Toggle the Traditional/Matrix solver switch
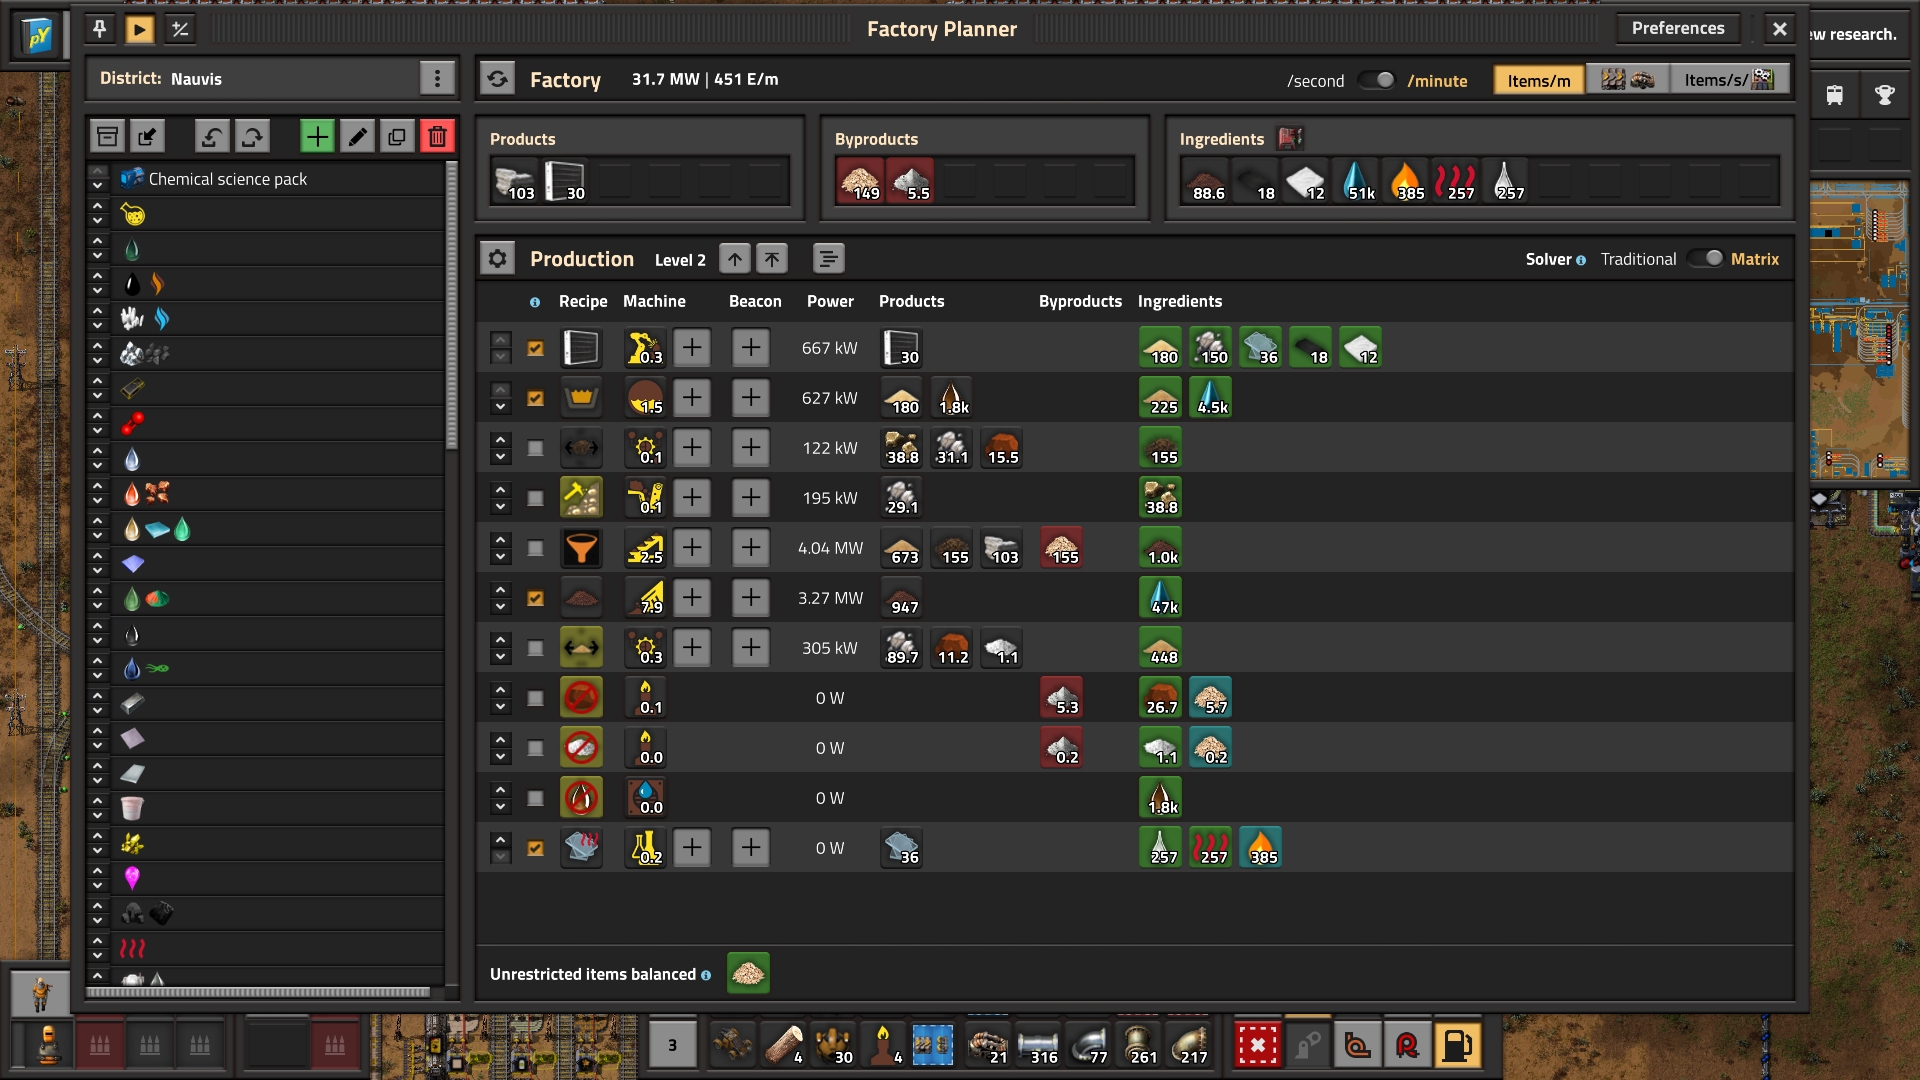Image resolution: width=1920 pixels, height=1080 pixels. click(1704, 259)
